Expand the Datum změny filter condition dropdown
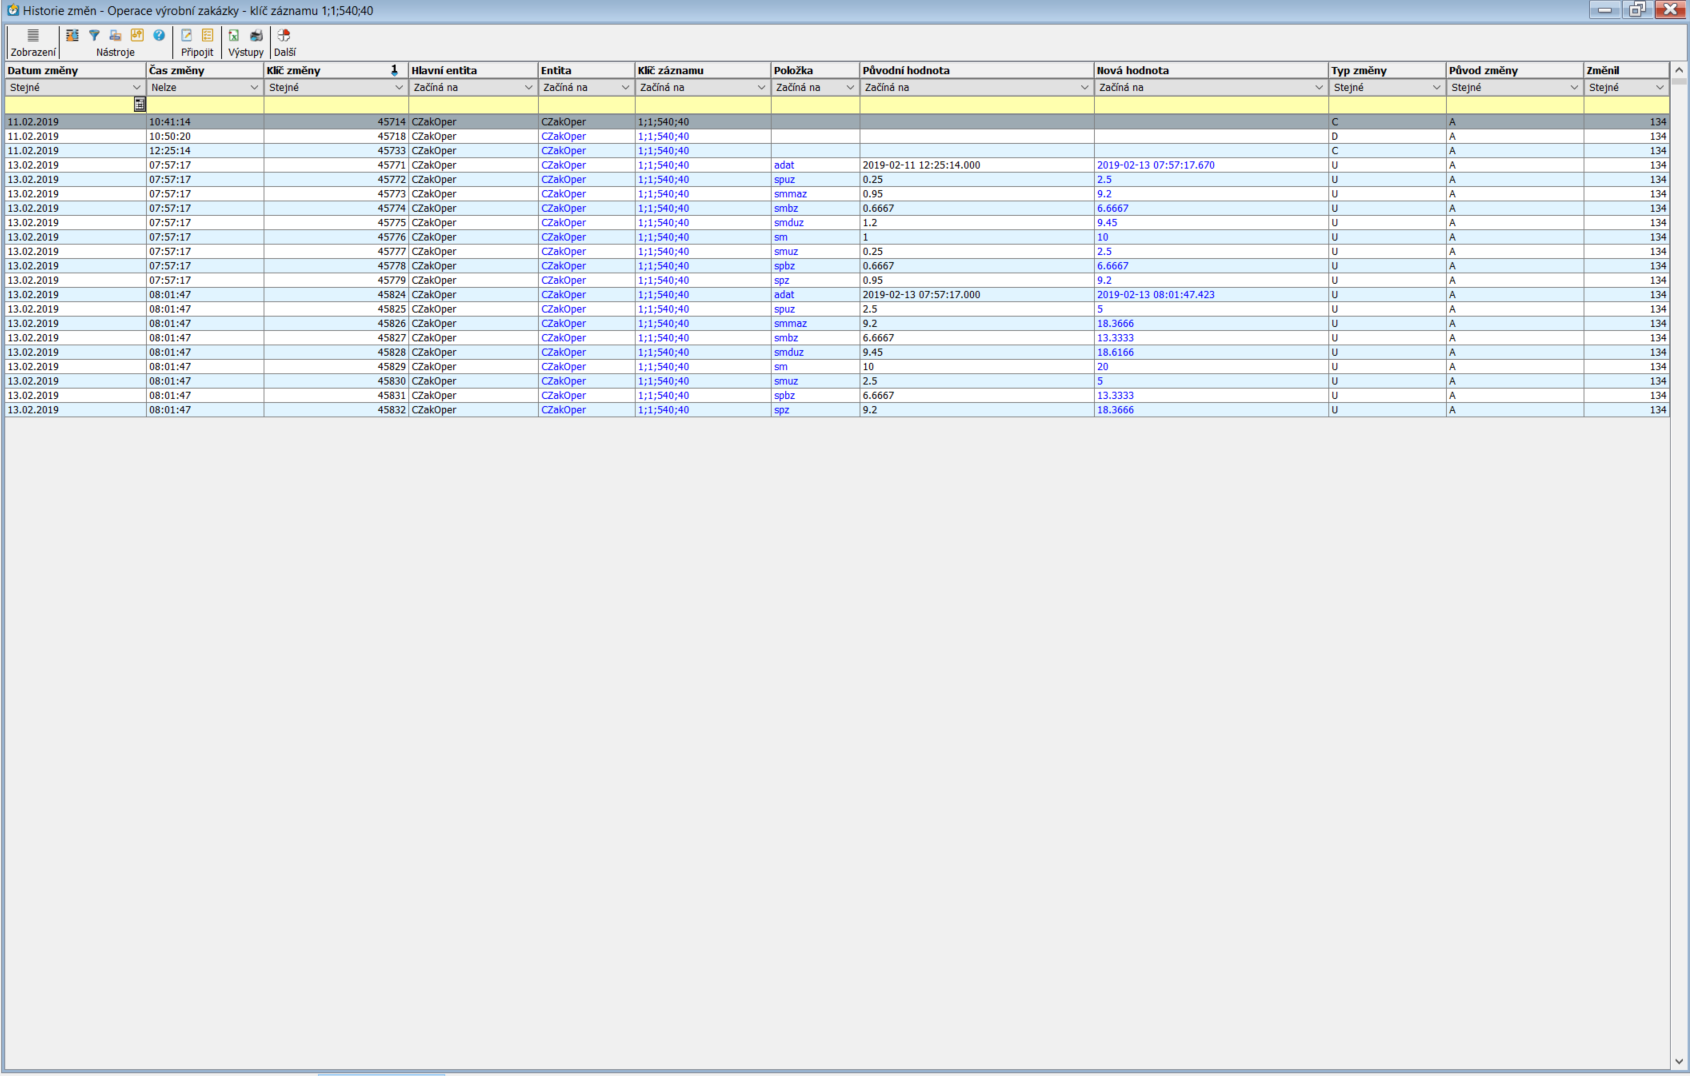Image resolution: width=1690 pixels, height=1076 pixels. coord(137,88)
